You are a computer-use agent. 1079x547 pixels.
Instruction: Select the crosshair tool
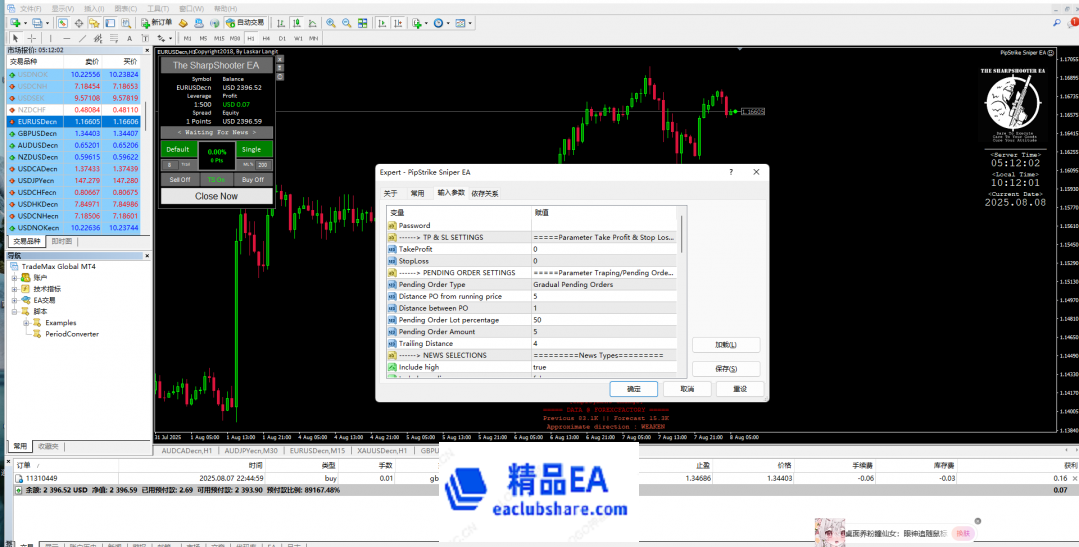click(32, 39)
